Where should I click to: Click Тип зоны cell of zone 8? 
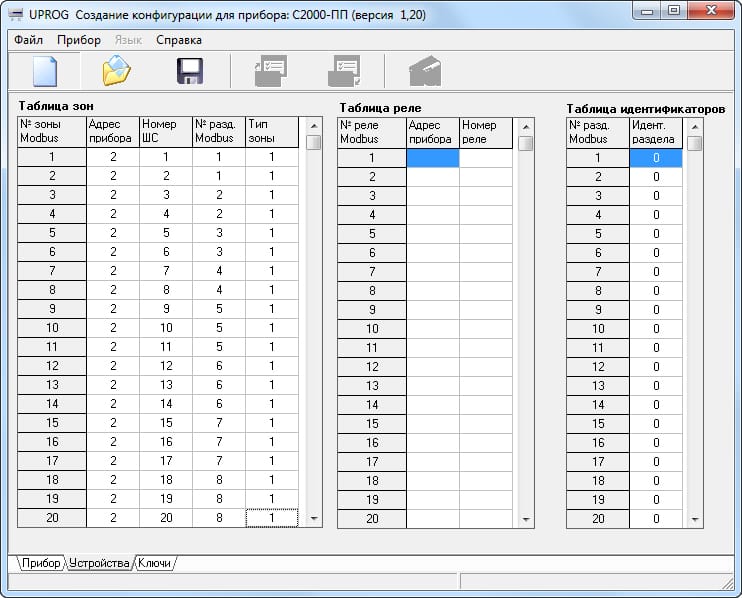click(272, 290)
